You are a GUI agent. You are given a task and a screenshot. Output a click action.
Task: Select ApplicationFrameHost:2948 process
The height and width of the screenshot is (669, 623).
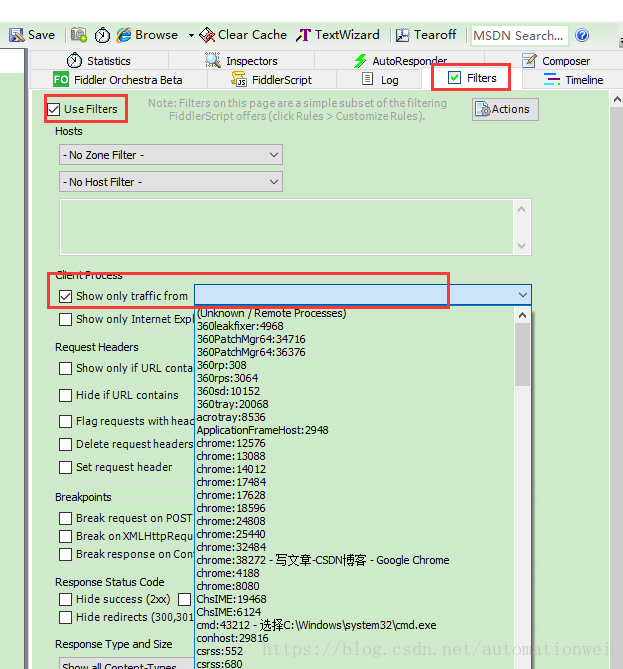pyautogui.click(x=355, y=430)
